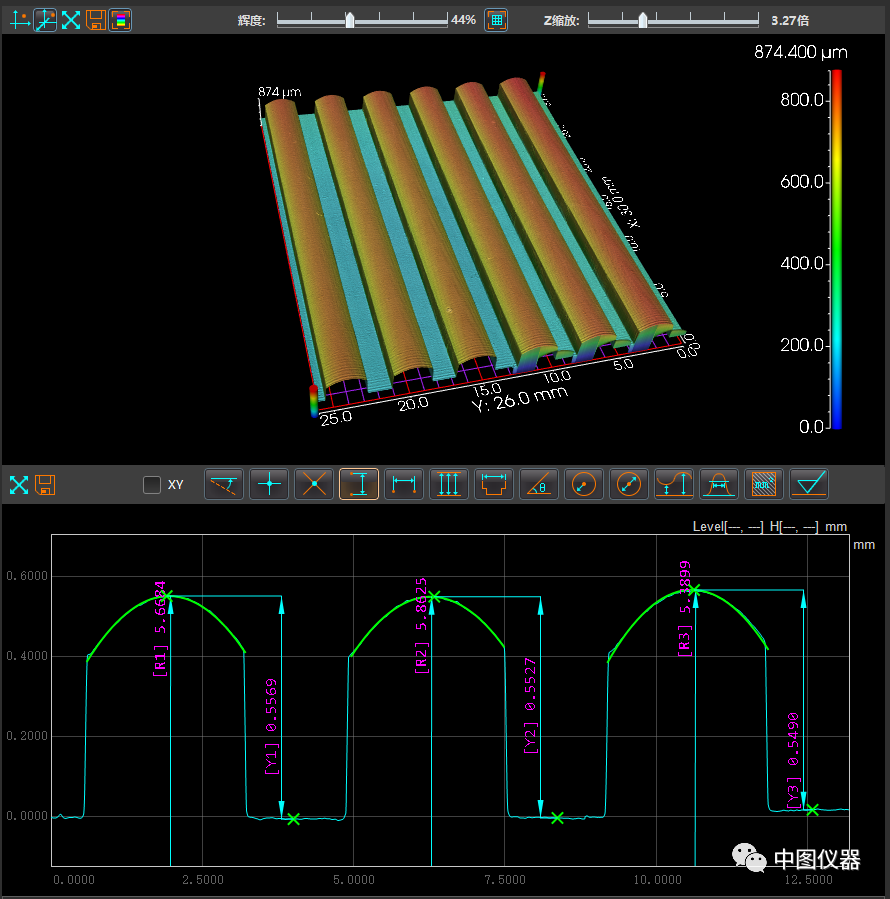Select the horizontal distance measurement tool
Screen dimensions: 890x899
click(x=403, y=484)
